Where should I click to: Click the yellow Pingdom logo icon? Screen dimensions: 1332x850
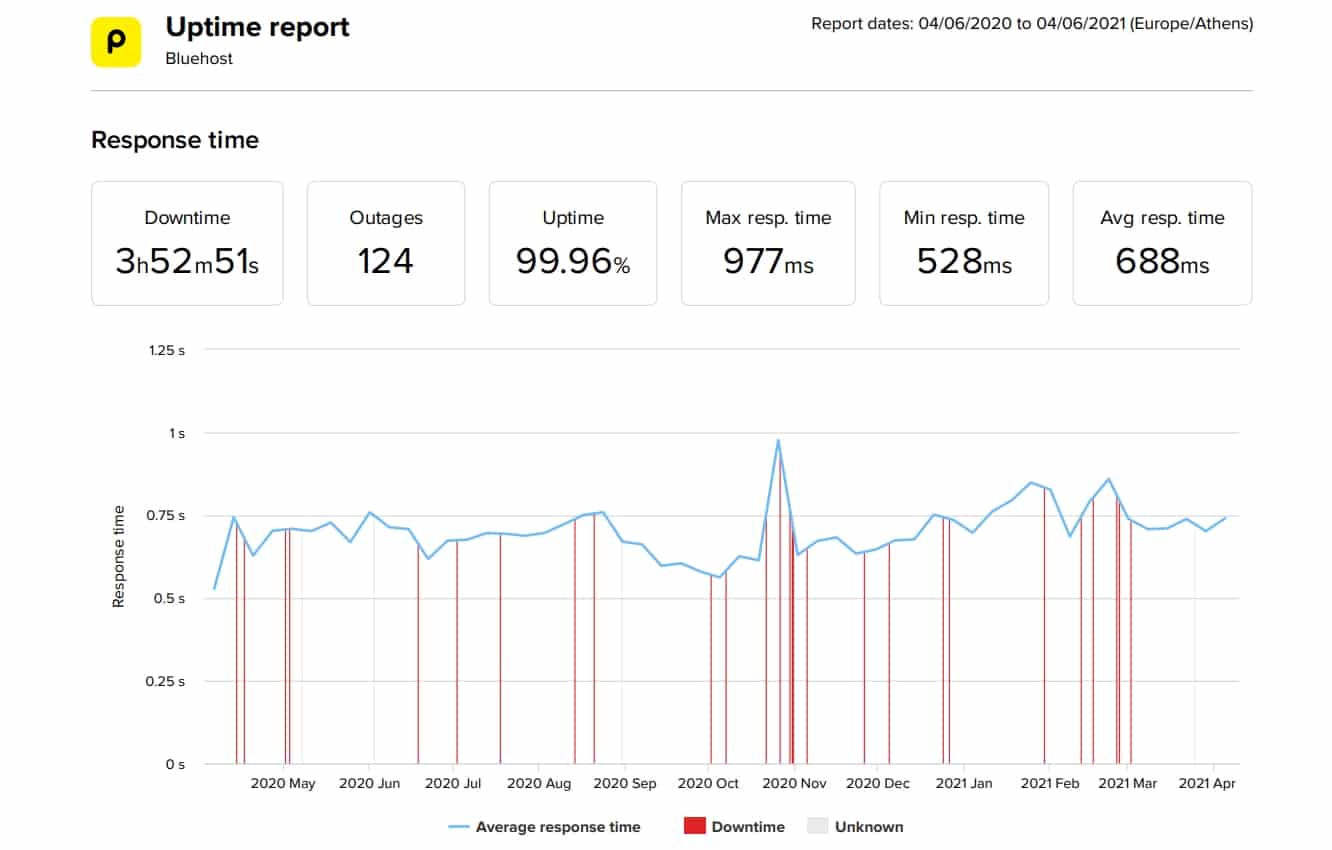116,42
